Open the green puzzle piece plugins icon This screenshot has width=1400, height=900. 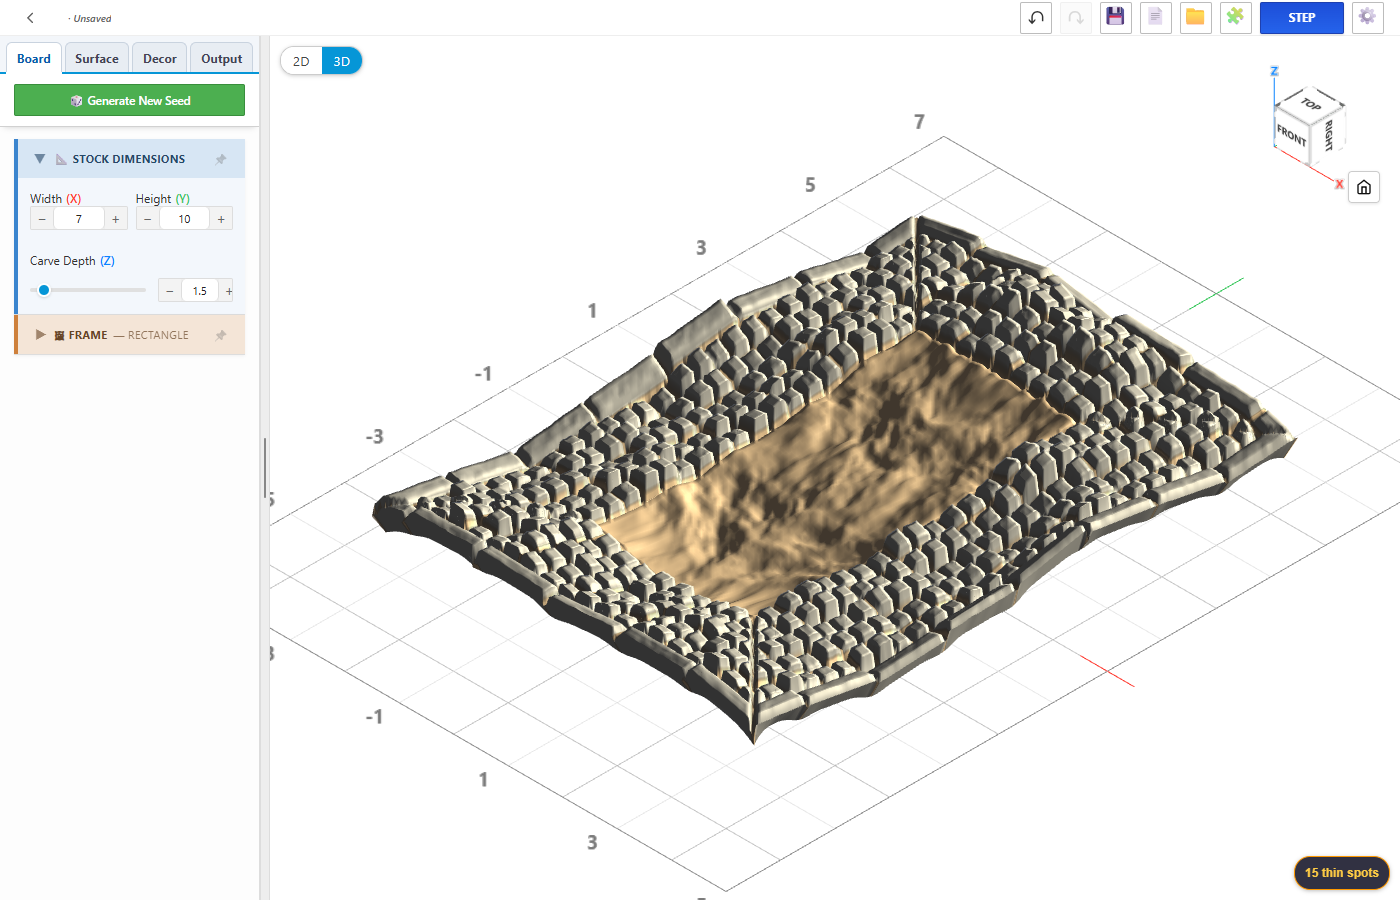click(x=1236, y=18)
